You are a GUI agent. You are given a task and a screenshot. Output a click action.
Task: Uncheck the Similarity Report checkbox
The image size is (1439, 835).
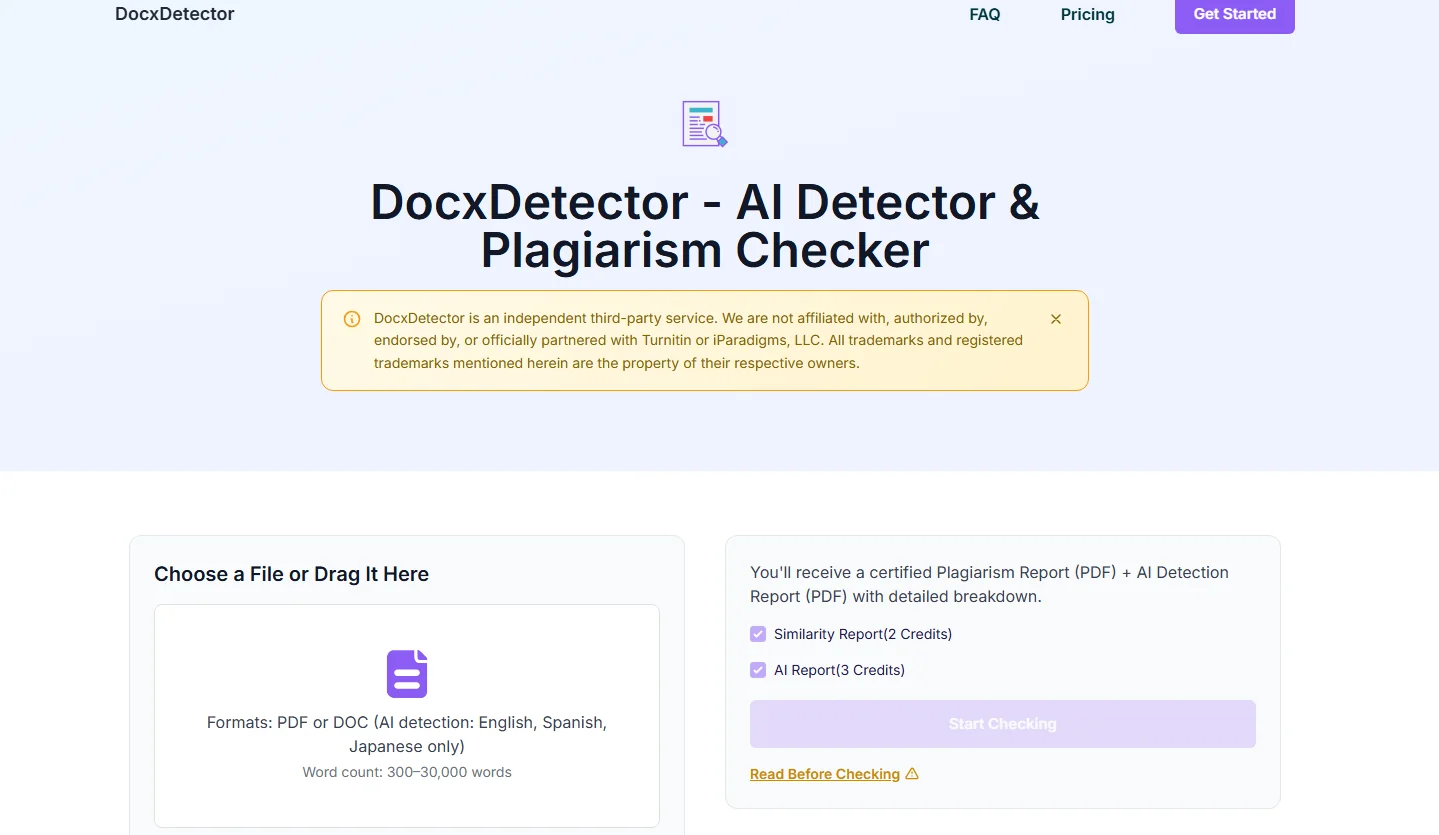[x=758, y=634]
